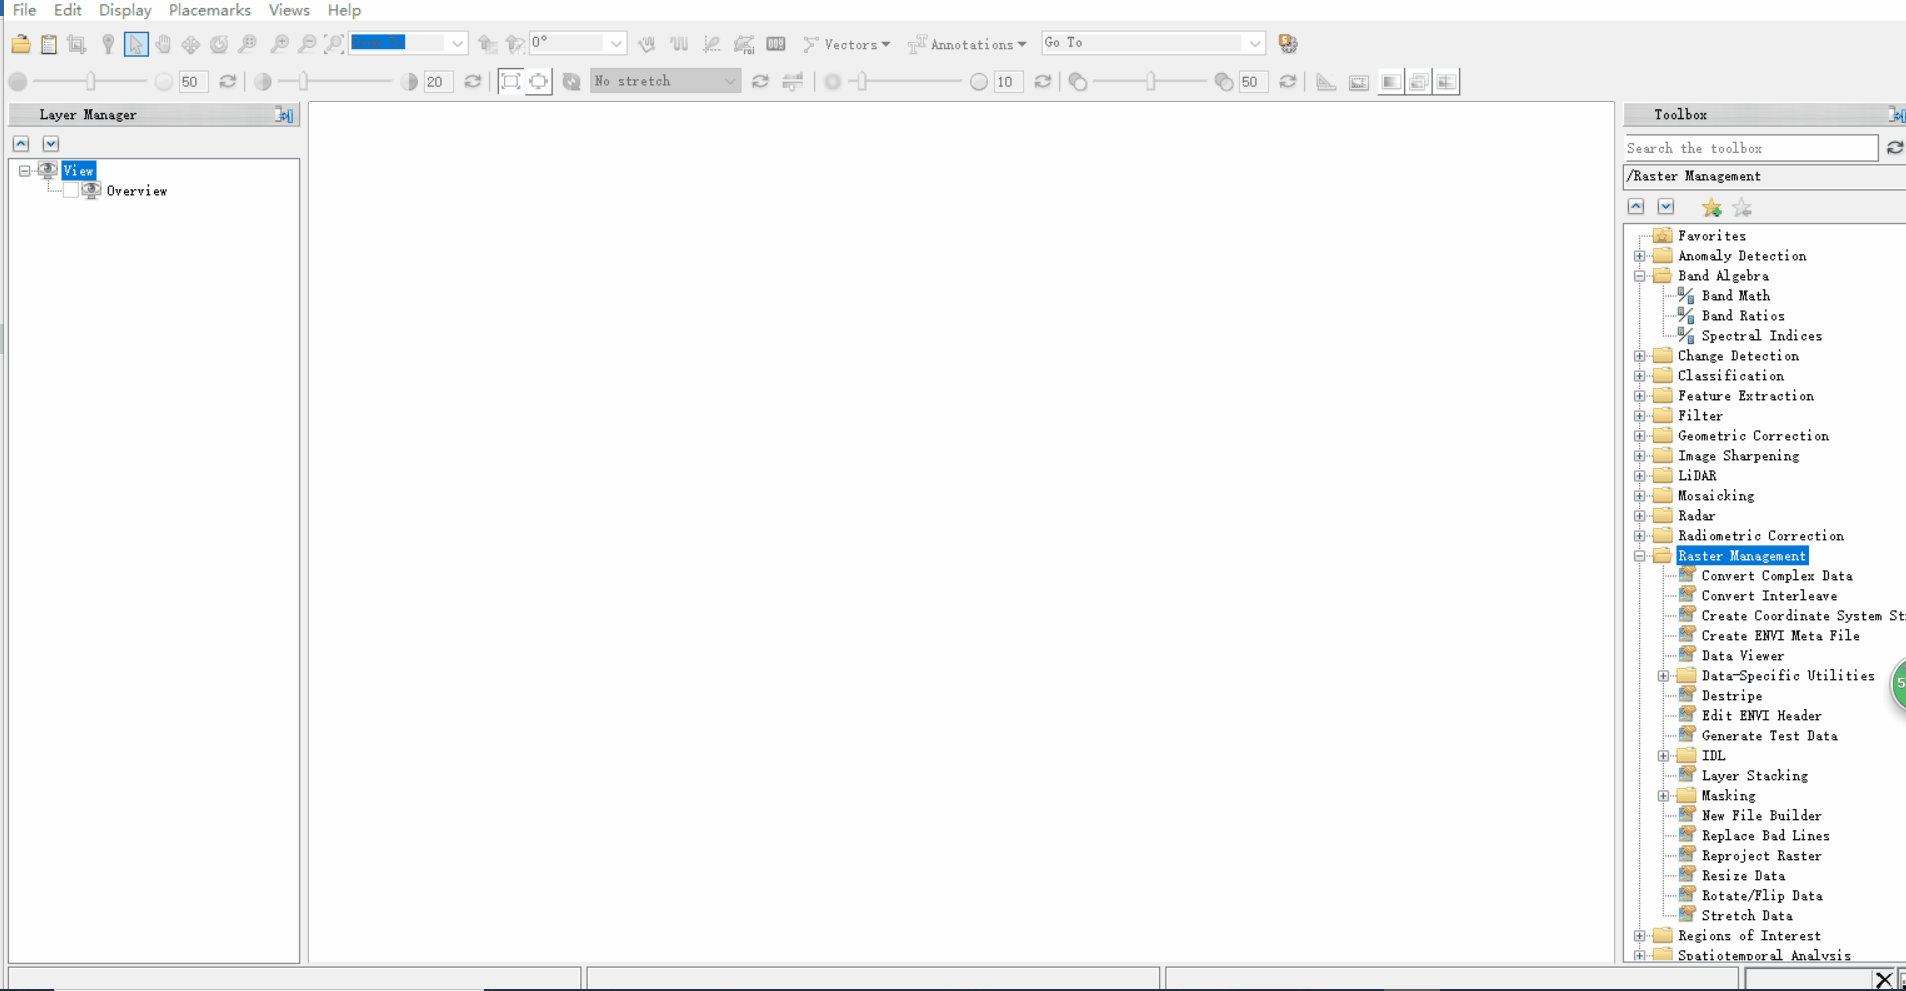Reset brightness with the refresh icon
The width and height of the screenshot is (1906, 991).
(x=228, y=82)
